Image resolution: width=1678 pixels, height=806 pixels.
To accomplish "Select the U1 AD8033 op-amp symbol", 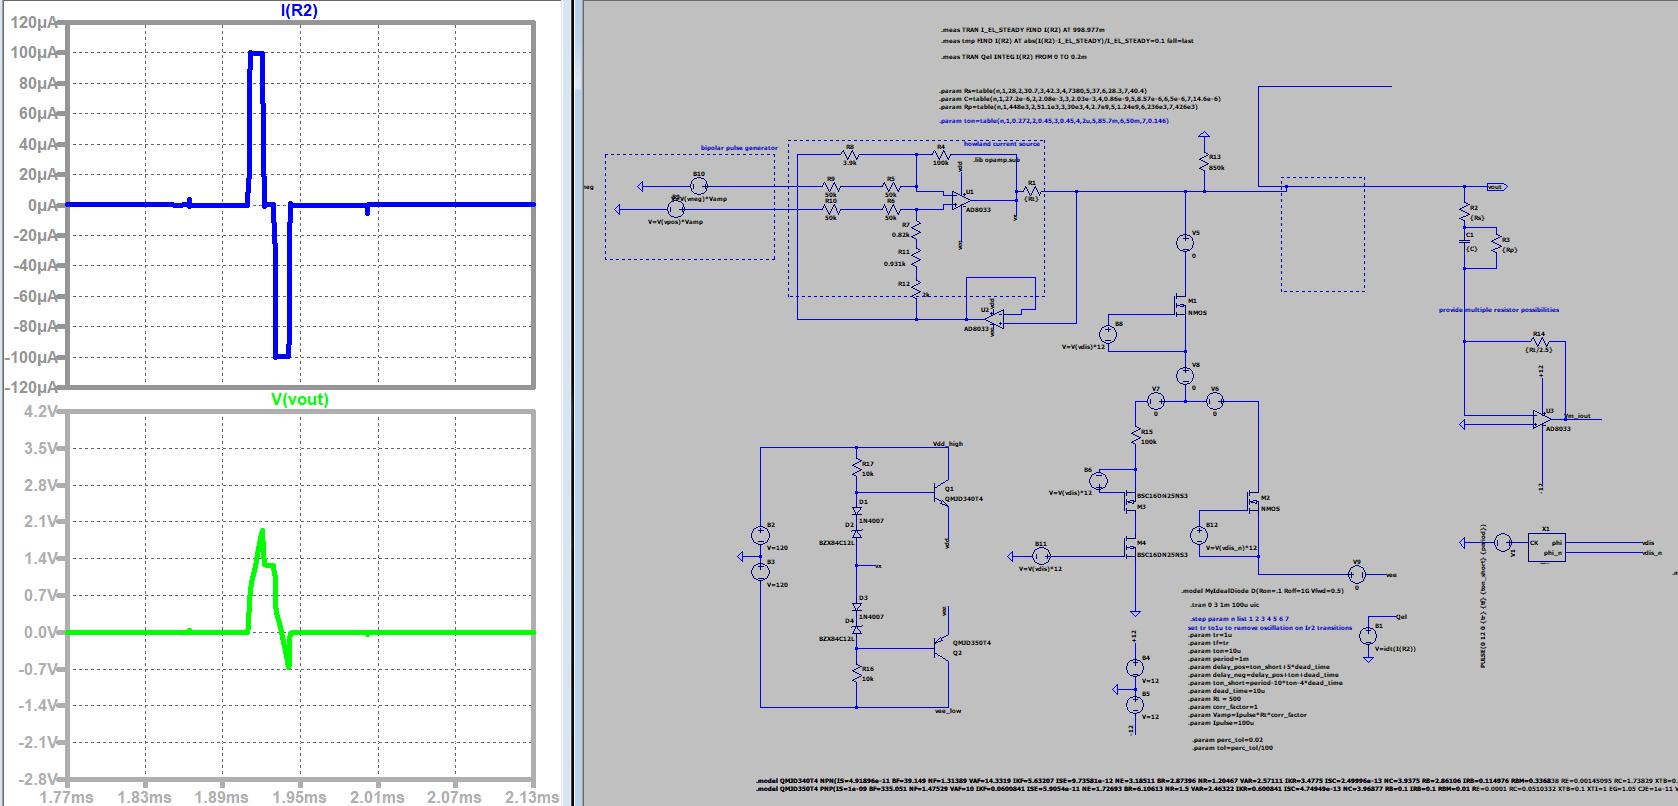I will 960,201.
